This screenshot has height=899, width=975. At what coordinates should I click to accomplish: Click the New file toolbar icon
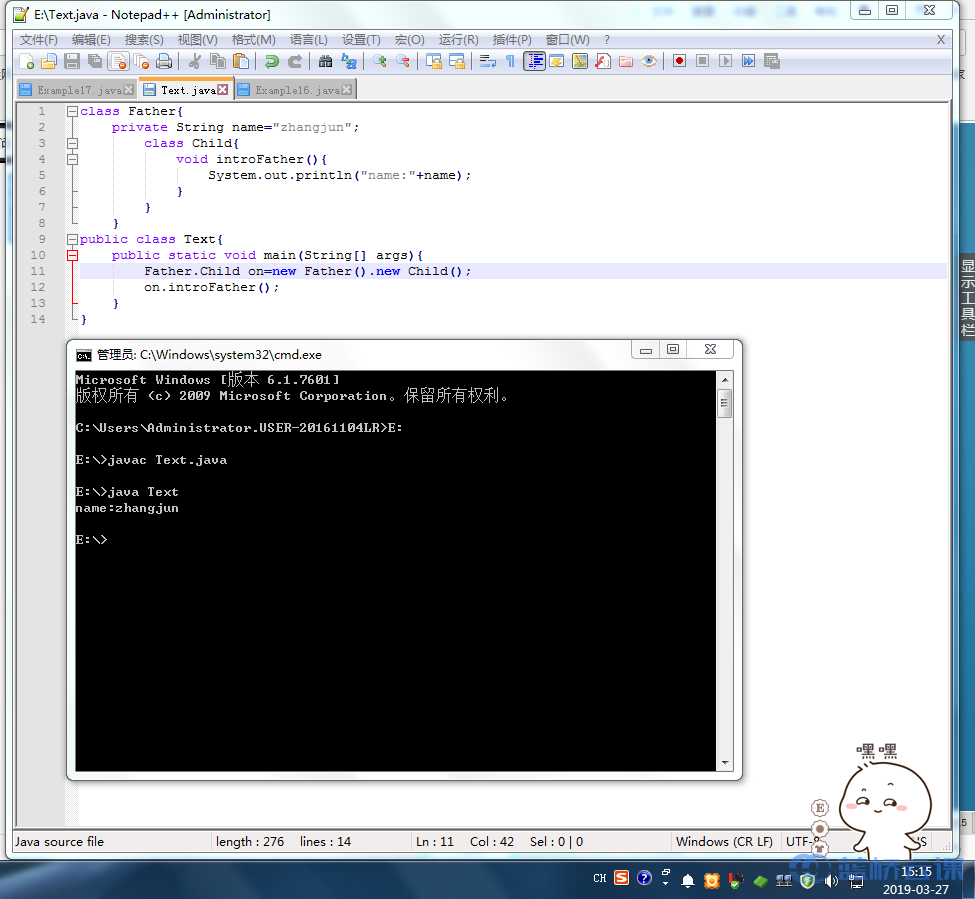coord(26,61)
